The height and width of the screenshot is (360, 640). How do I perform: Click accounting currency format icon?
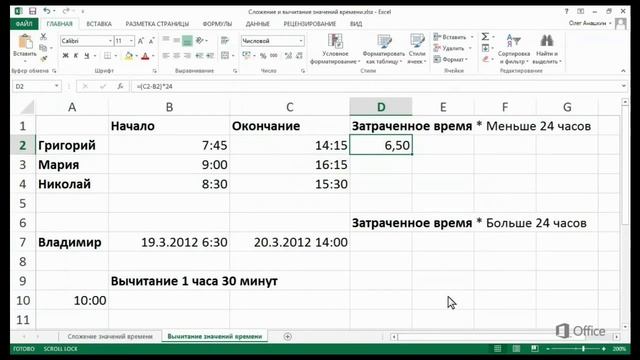246,56
